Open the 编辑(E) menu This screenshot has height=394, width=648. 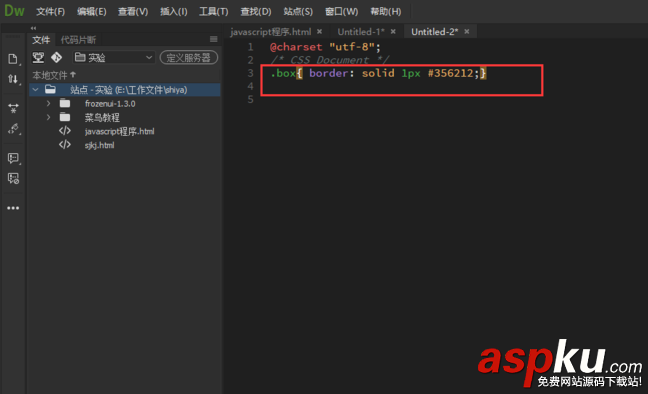(91, 12)
